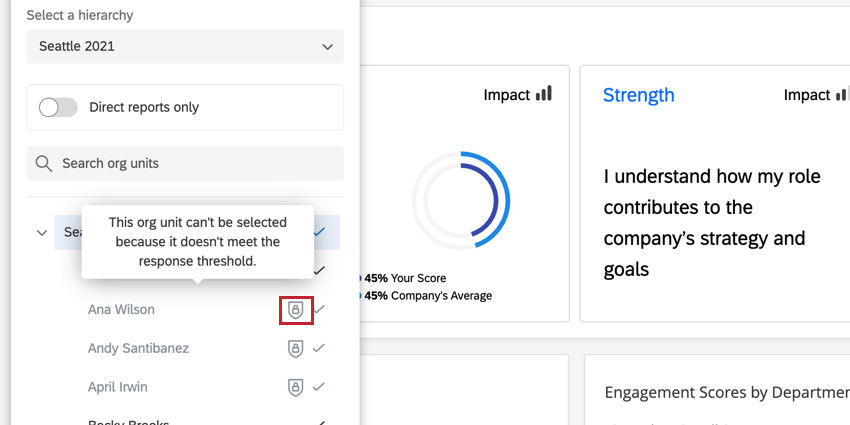Click the Impact label on the Strength card
This screenshot has height=425, width=850.
coord(806,95)
